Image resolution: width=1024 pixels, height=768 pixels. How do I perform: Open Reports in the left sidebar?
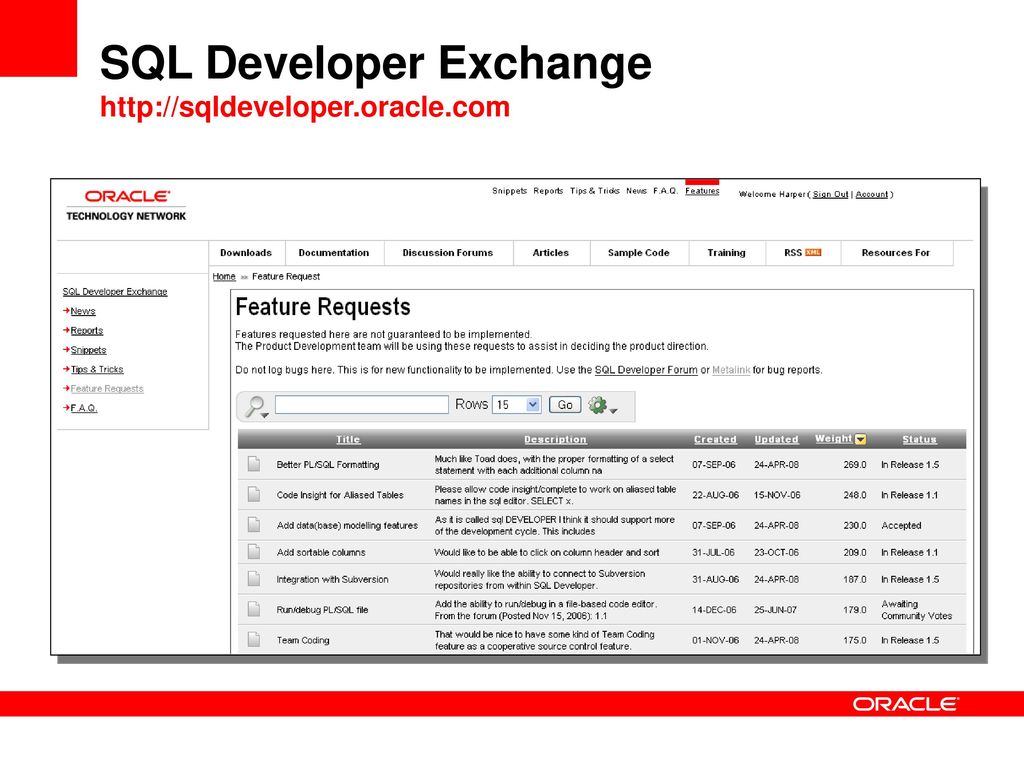pos(87,330)
